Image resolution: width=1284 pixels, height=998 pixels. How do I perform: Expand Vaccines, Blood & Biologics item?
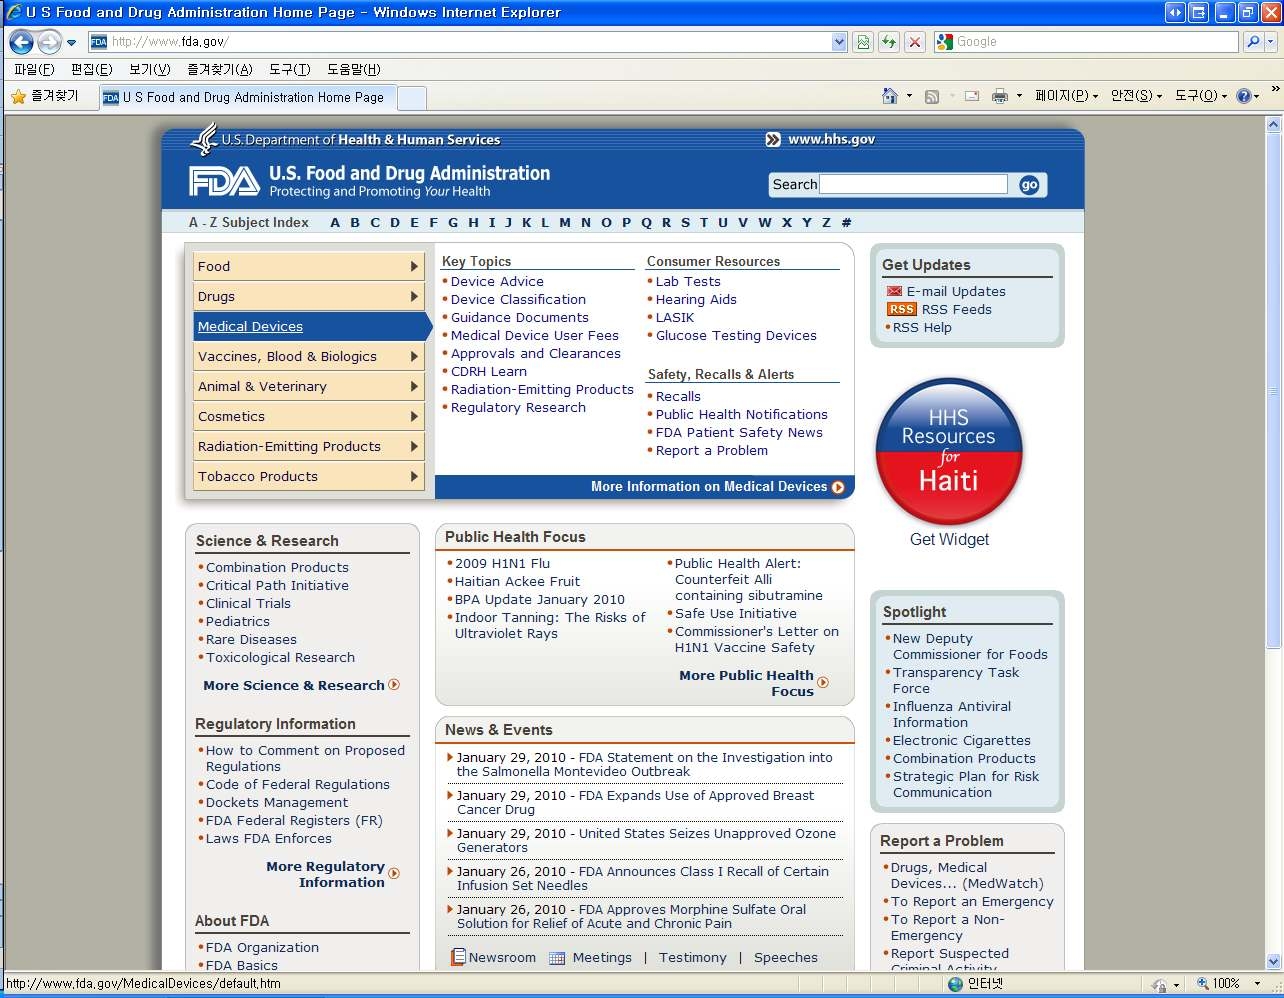coord(308,356)
